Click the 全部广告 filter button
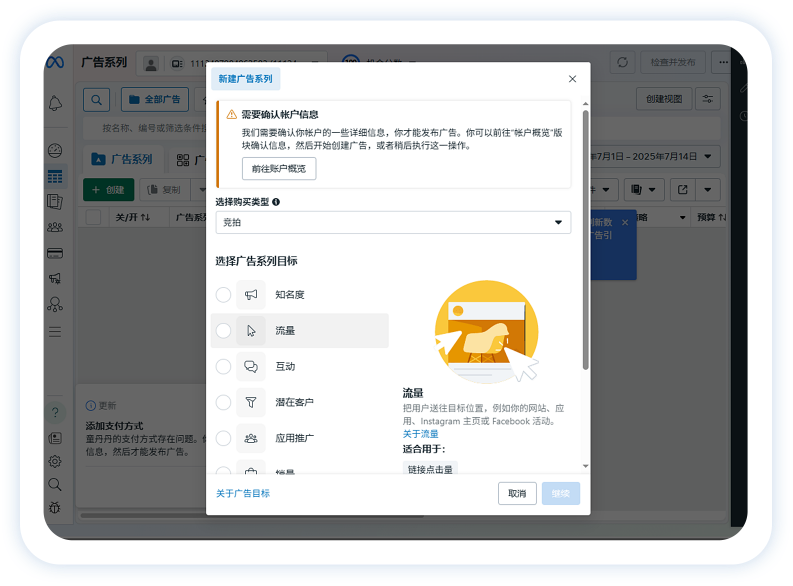Viewport: 793px width, 586px height. coord(155,100)
